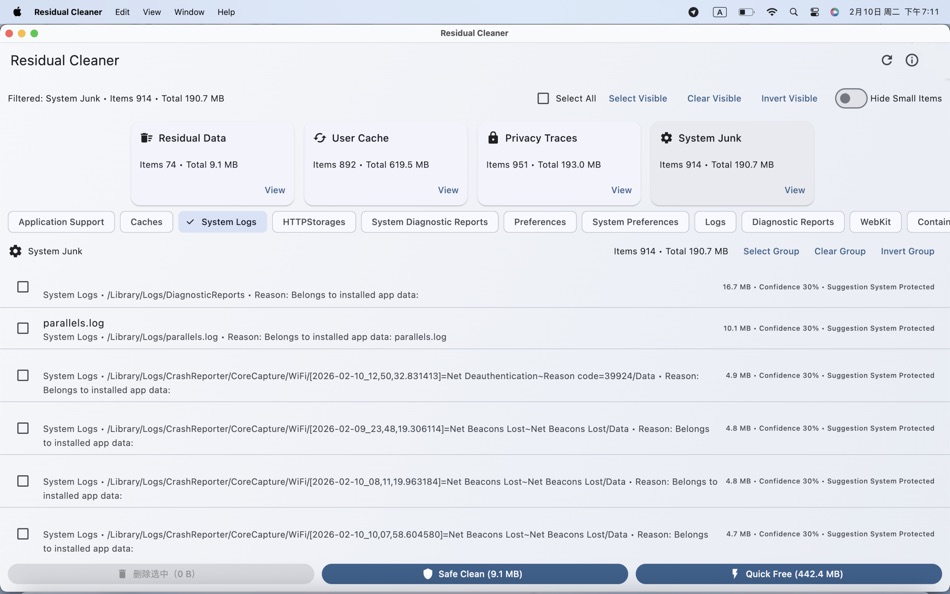Click the User Cache sync icon
Image resolution: width=950 pixels, height=594 pixels.
[320, 137]
